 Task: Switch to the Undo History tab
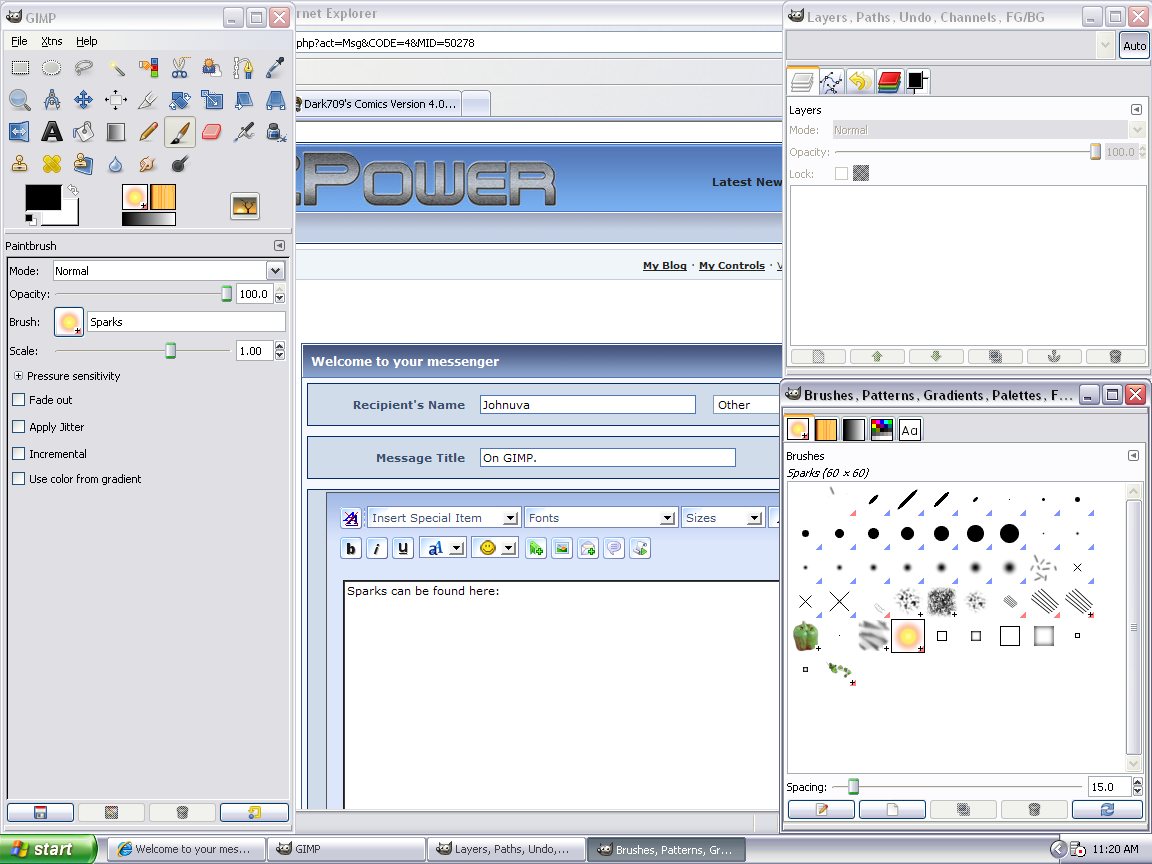860,82
